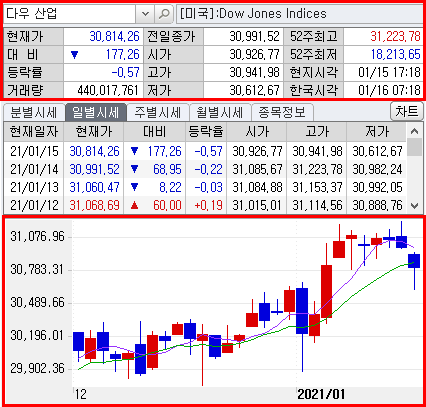Click the 다우 산업 name input field
Image resolution: width=426 pixels, height=407 pixels.
70,14
